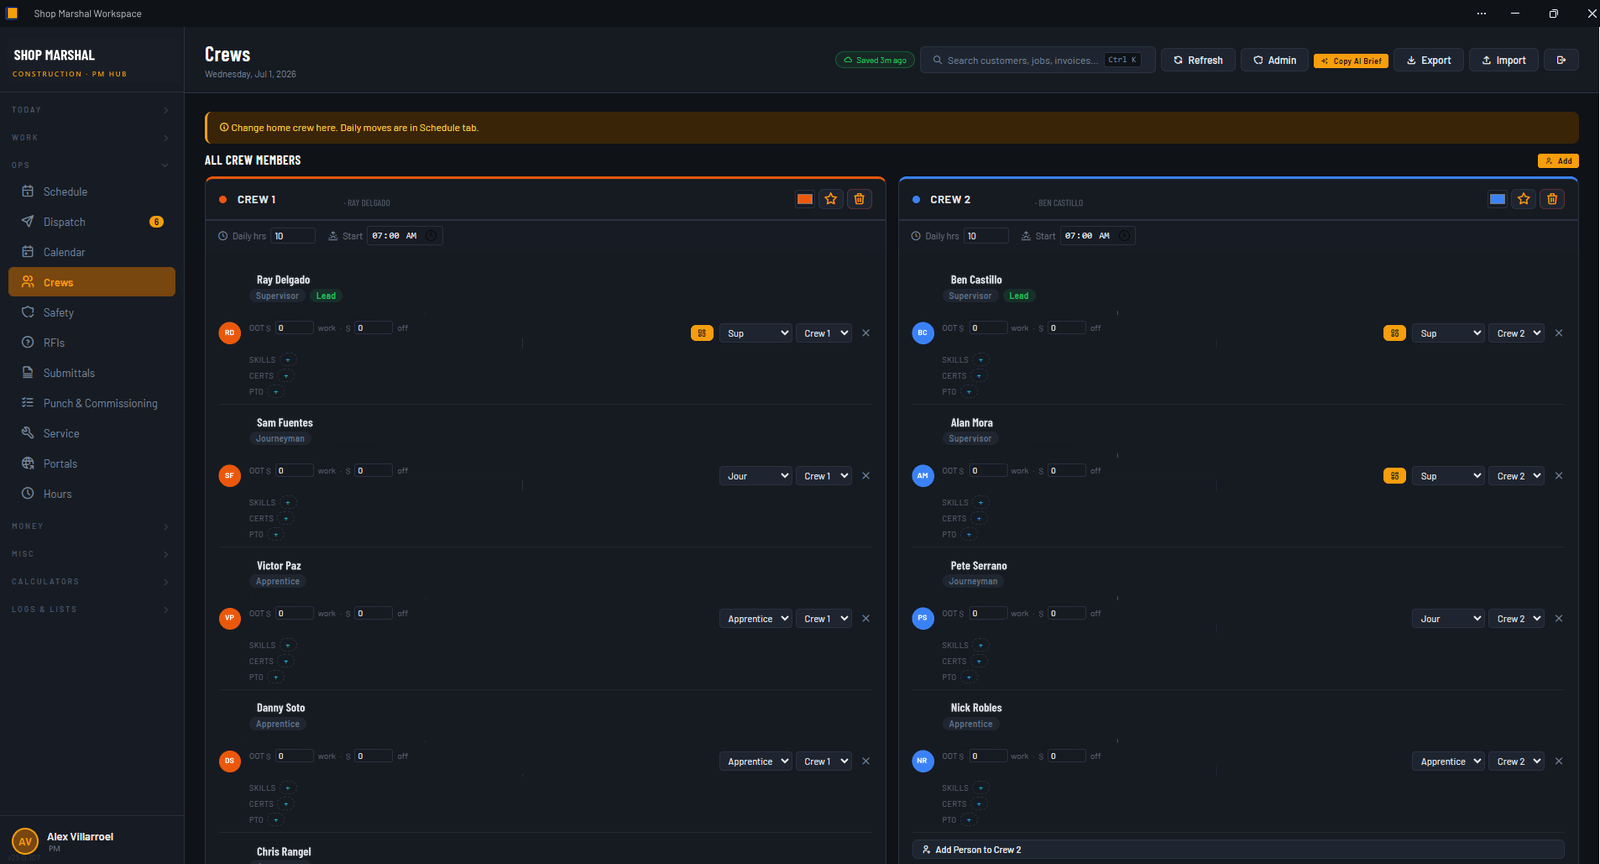Click the Import button
The width and height of the screenshot is (1600, 864).
pos(1504,60)
